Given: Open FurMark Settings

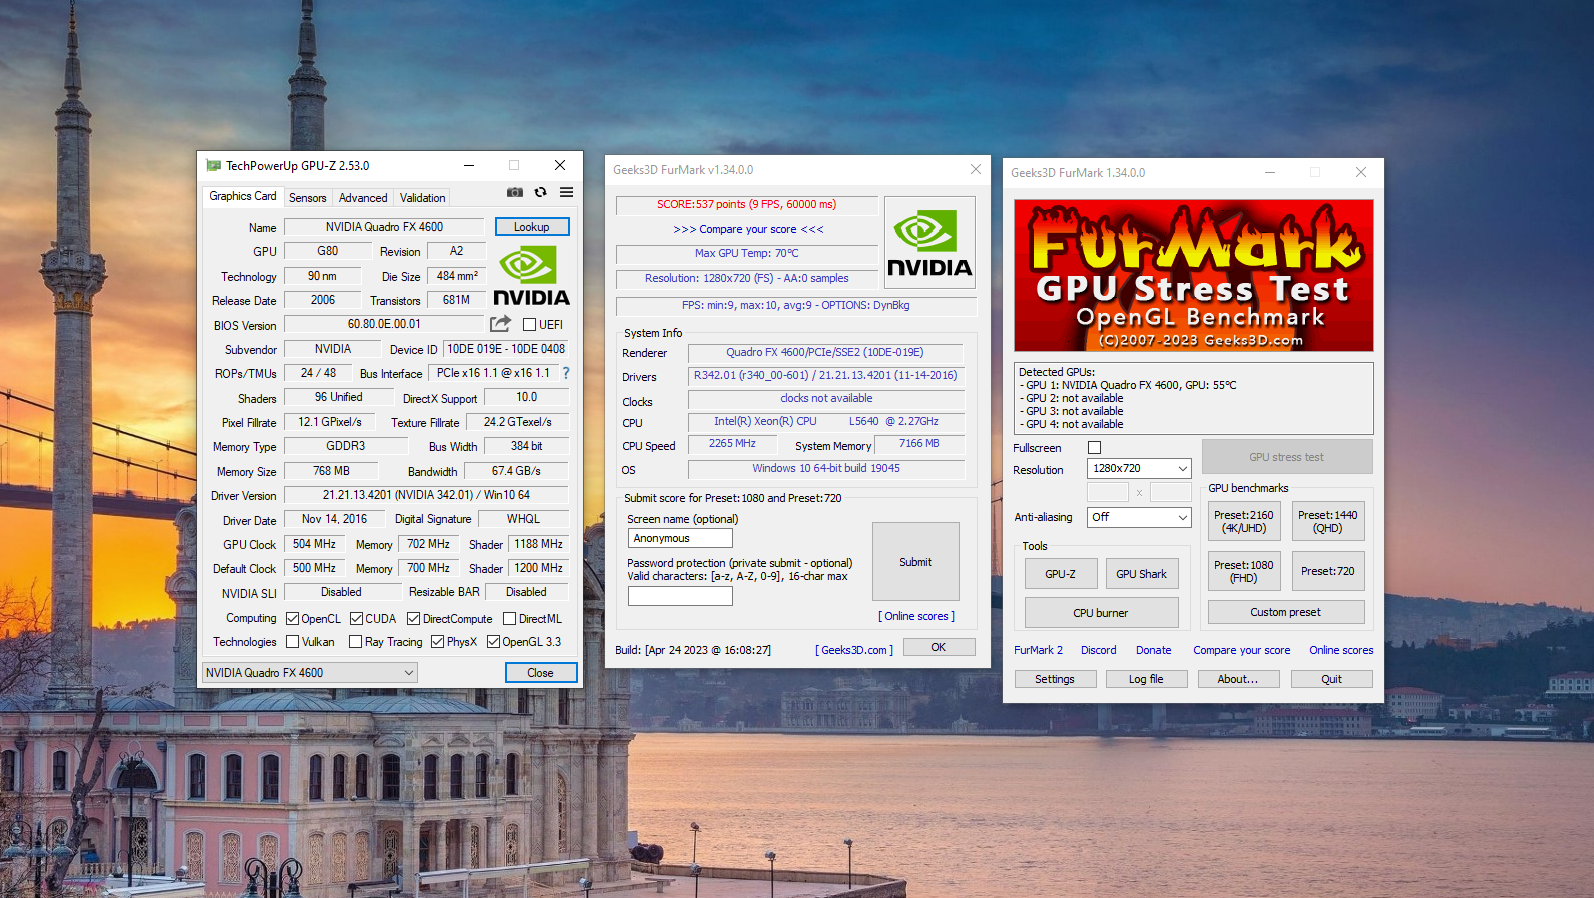Looking at the screenshot, I should 1055,679.
